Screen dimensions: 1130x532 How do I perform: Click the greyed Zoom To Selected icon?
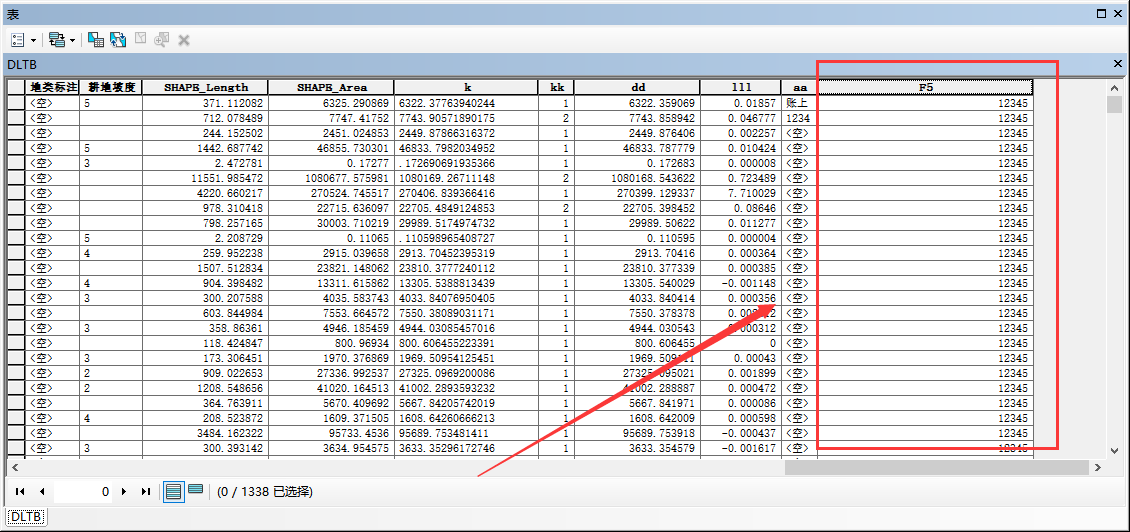(x=161, y=40)
